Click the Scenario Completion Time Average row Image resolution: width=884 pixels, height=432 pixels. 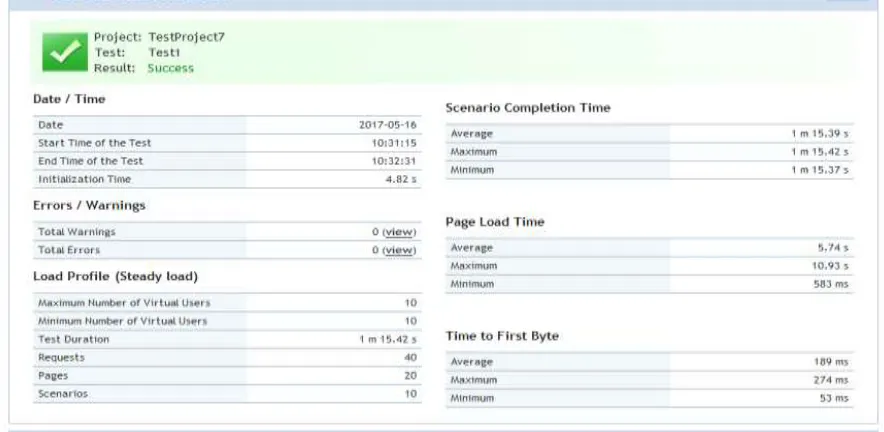coord(649,134)
